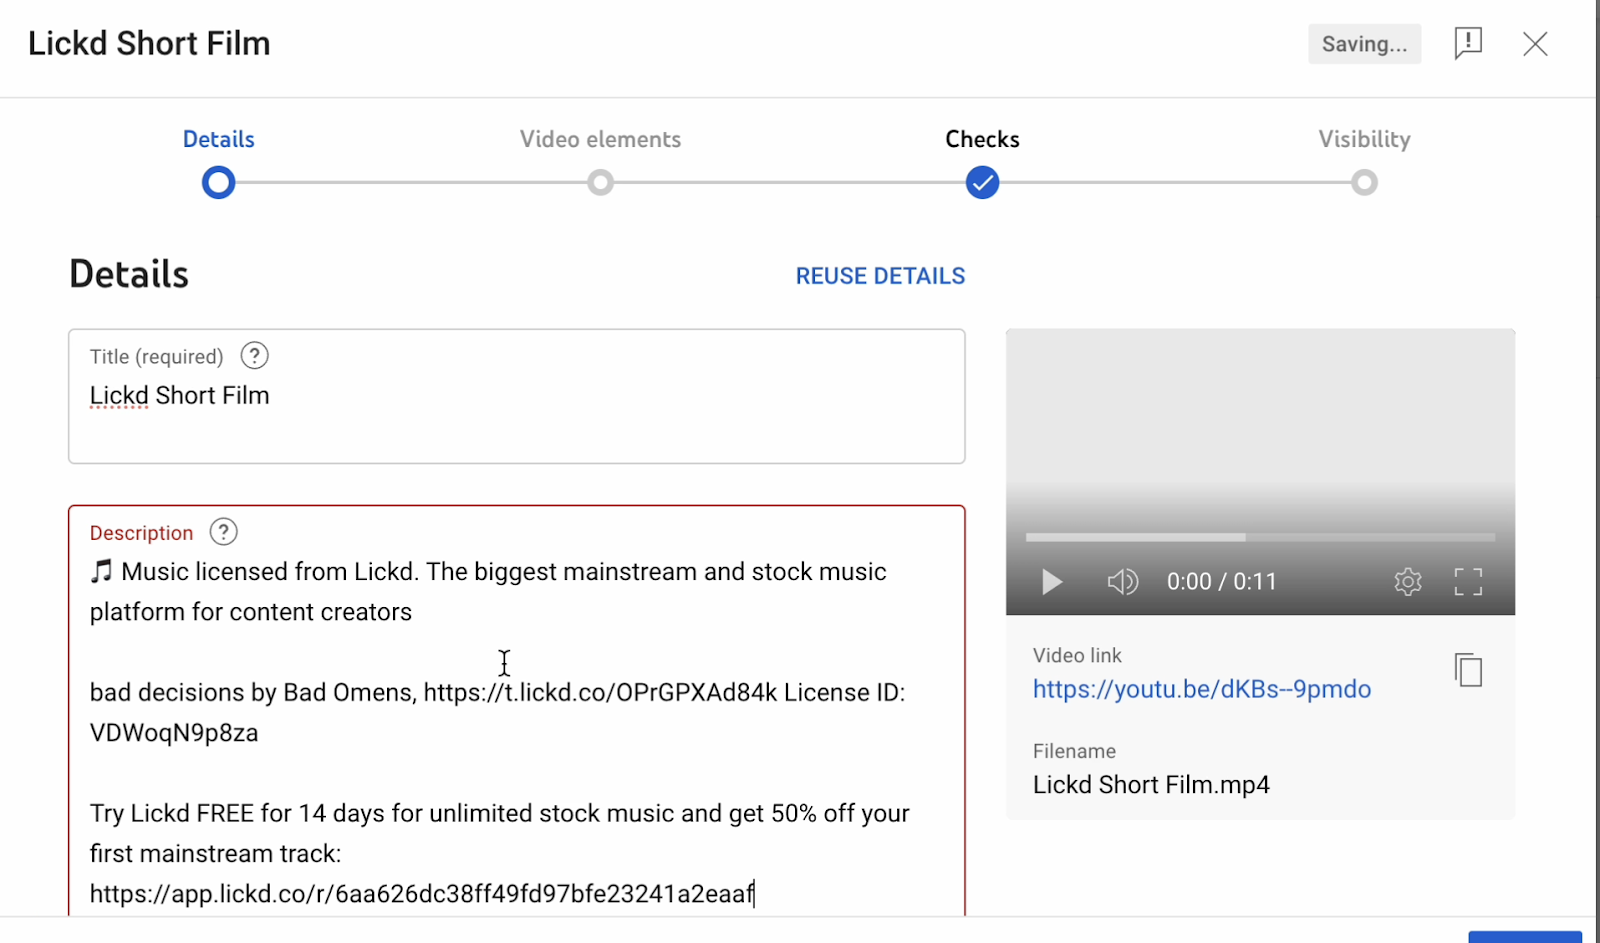Click the Video elements step circle
The height and width of the screenshot is (943, 1600).
600,183
